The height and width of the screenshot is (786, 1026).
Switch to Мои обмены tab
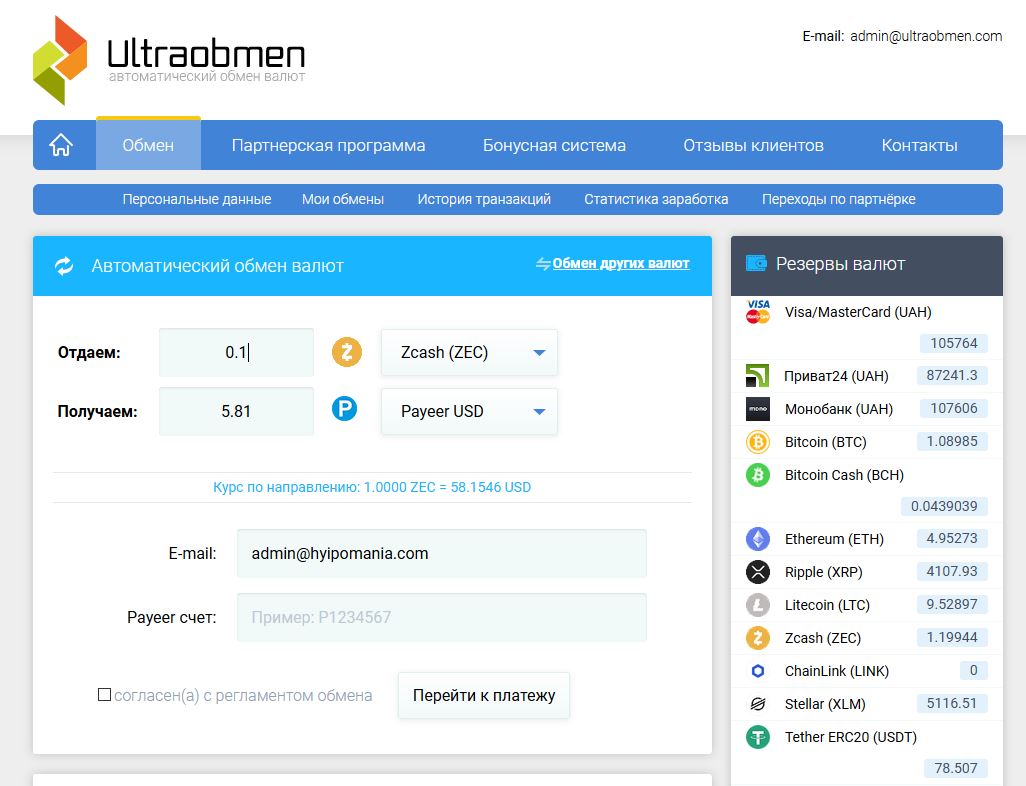(x=343, y=199)
